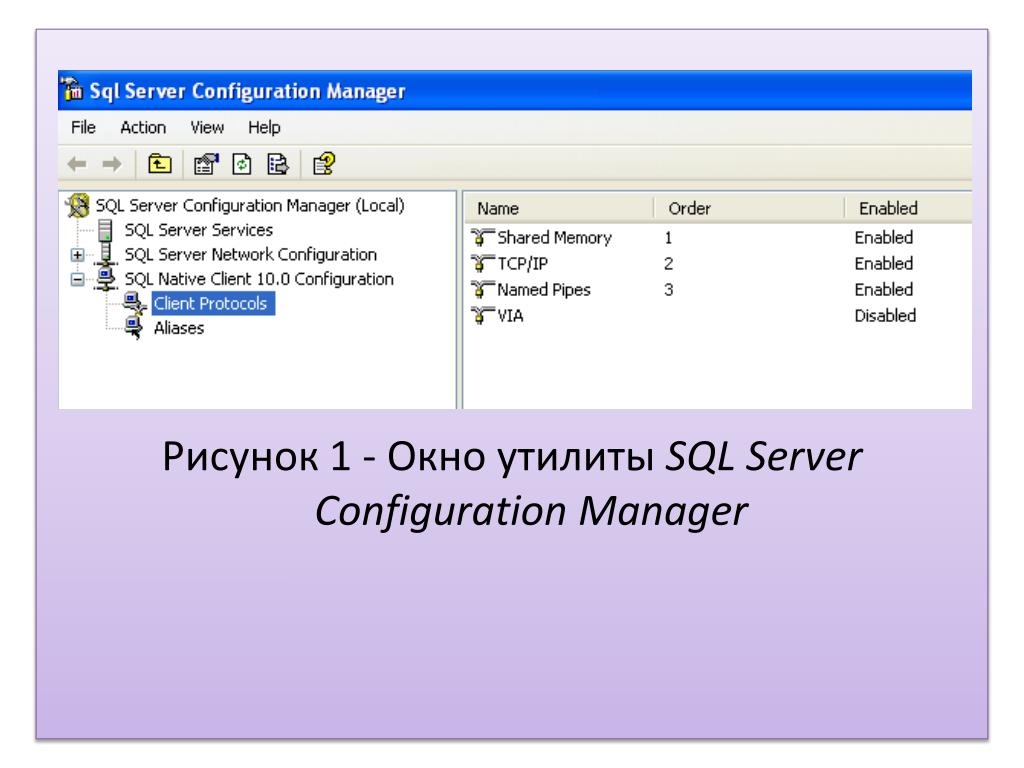Image resolution: width=1024 pixels, height=768 pixels.
Task: Click Disabled status of VIA
Action: point(885,315)
